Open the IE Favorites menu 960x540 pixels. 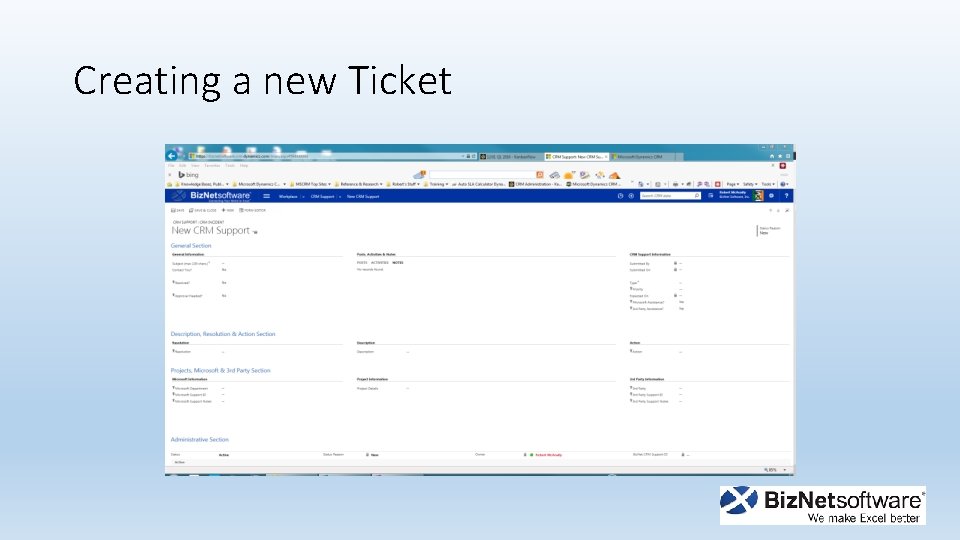click(x=212, y=165)
